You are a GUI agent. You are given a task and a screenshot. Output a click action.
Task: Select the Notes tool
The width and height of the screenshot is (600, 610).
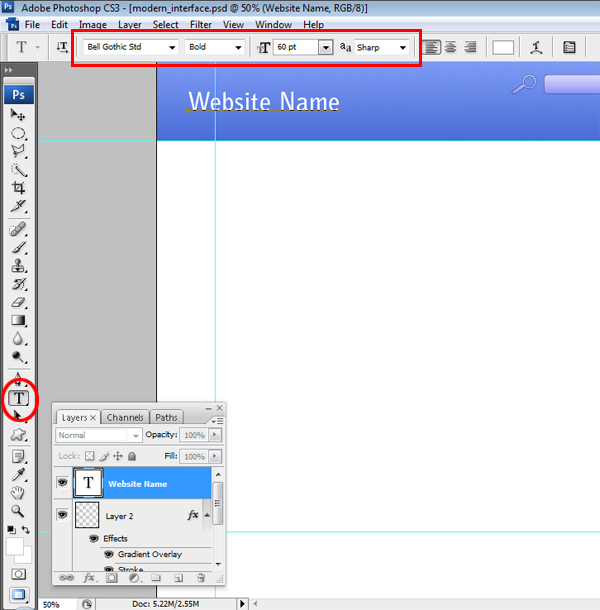point(18,456)
